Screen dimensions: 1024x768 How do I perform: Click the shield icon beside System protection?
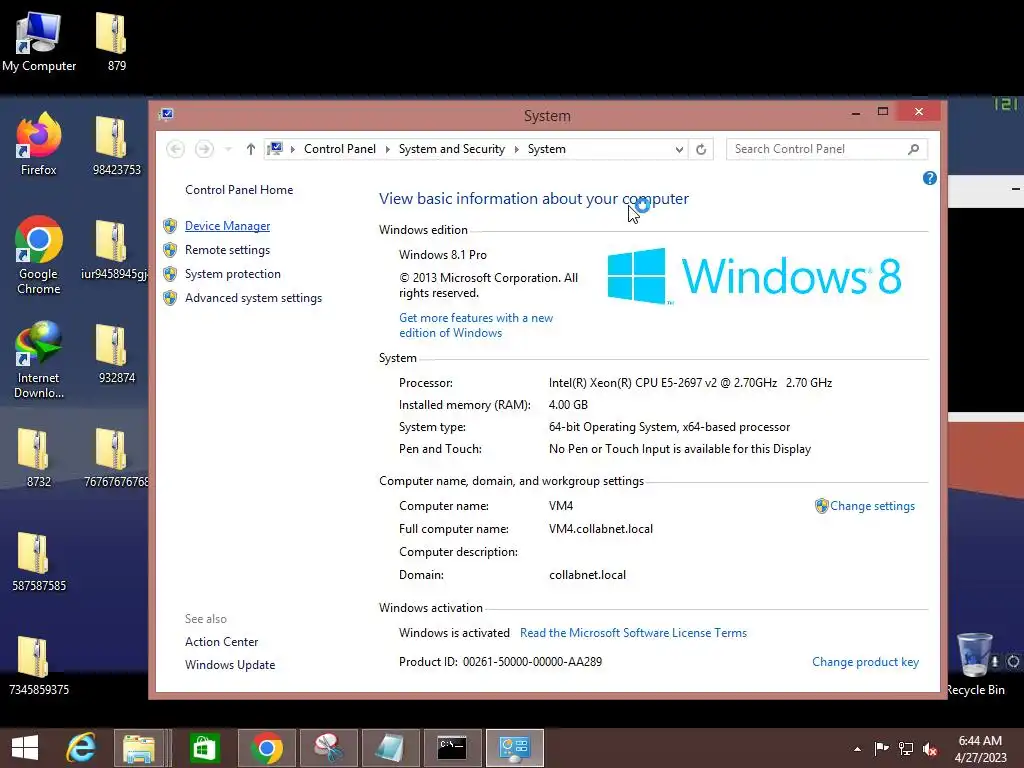point(170,274)
